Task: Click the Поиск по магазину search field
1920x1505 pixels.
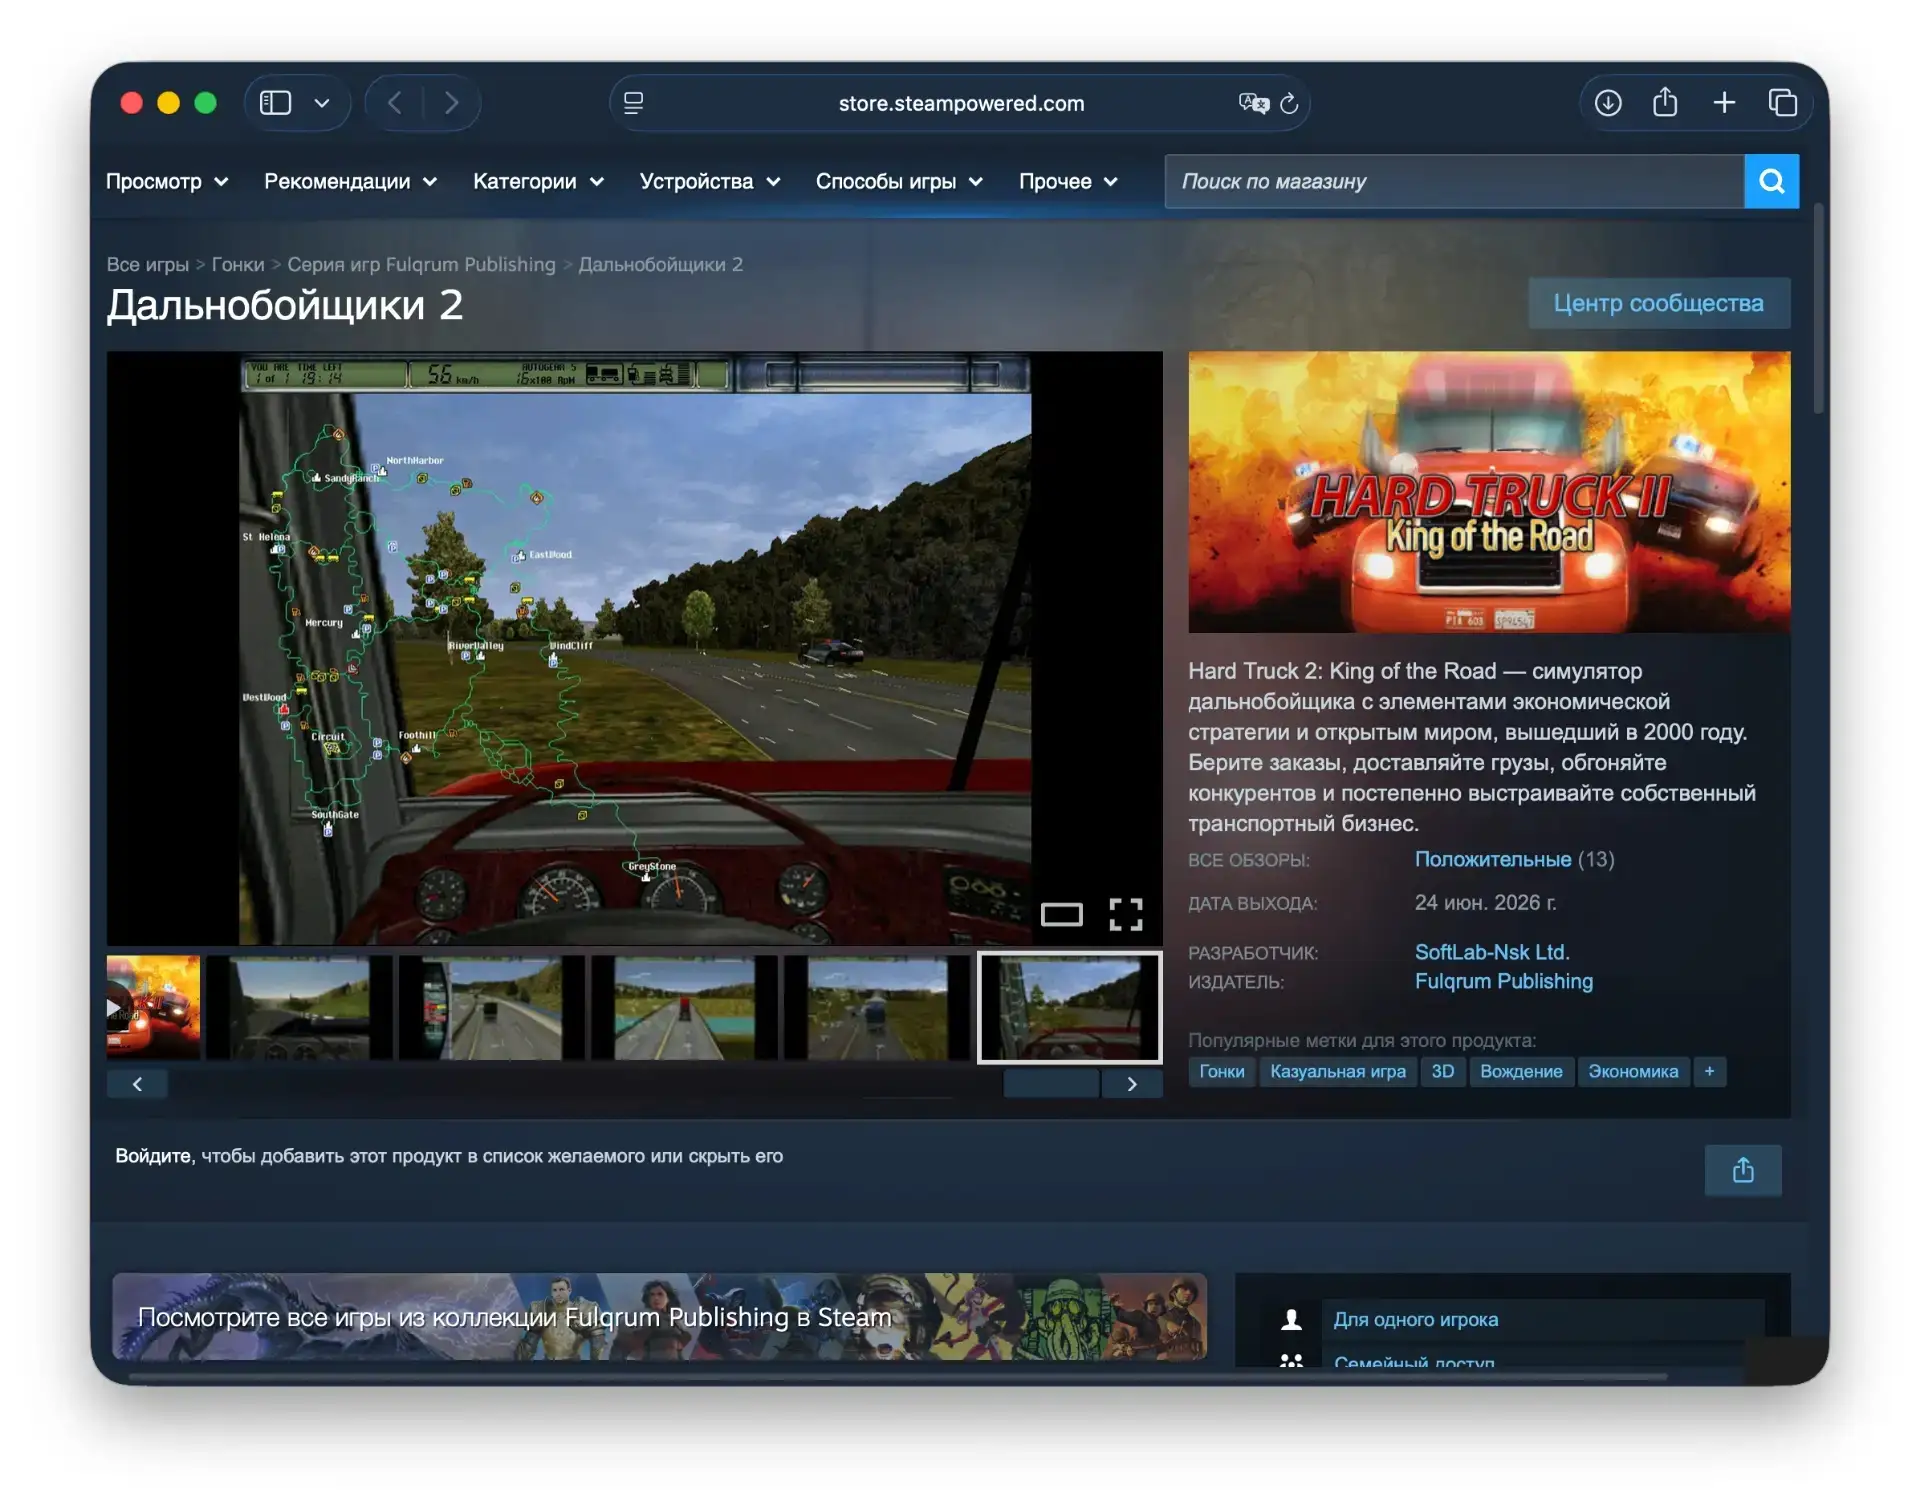Action: pos(1454,181)
